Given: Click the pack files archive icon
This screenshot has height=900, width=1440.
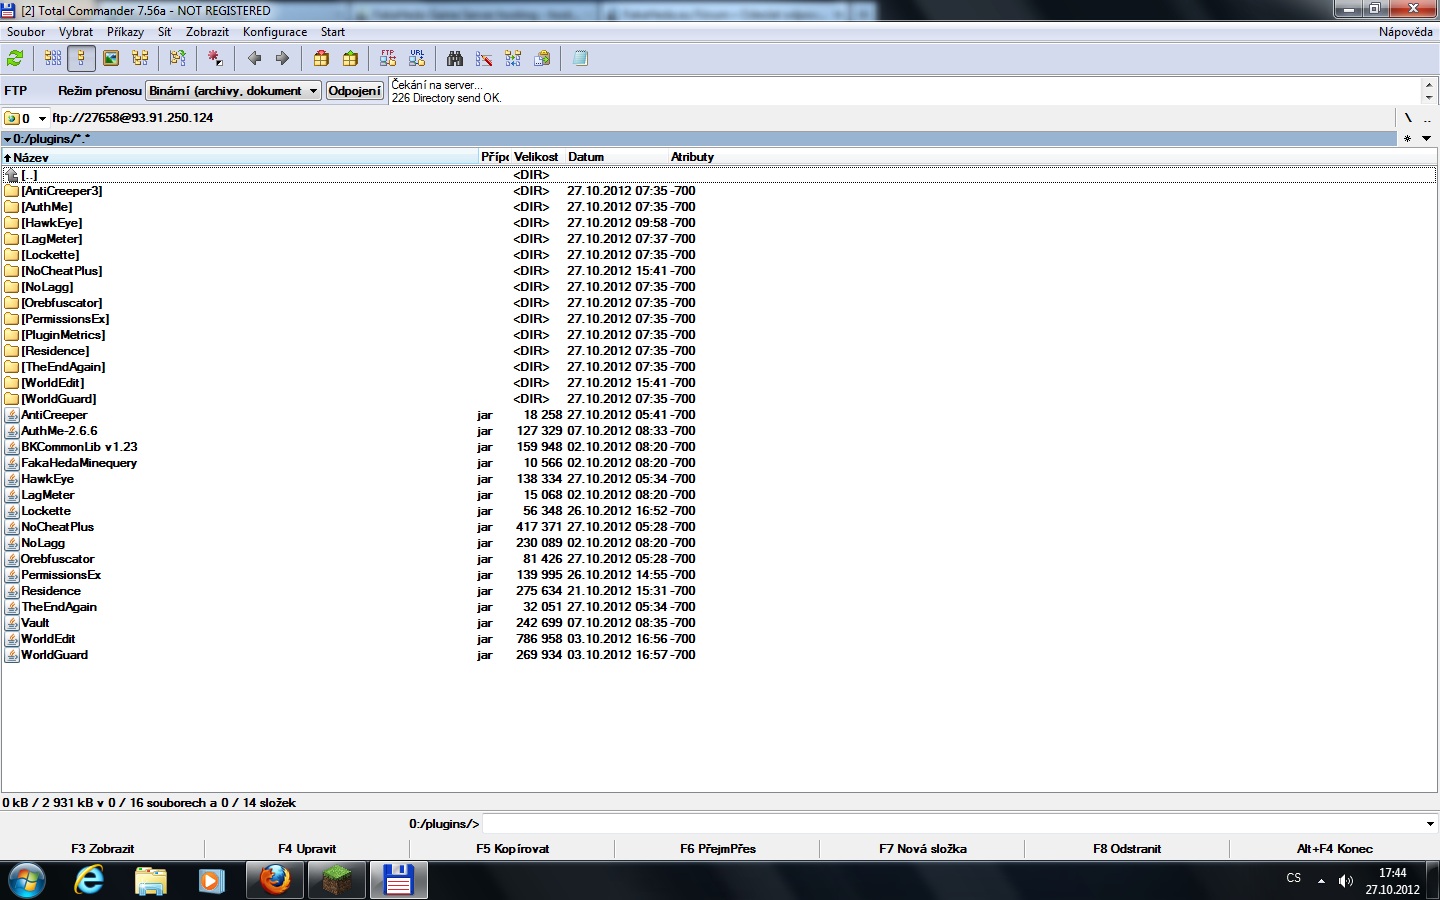Looking at the screenshot, I should [x=321, y=59].
